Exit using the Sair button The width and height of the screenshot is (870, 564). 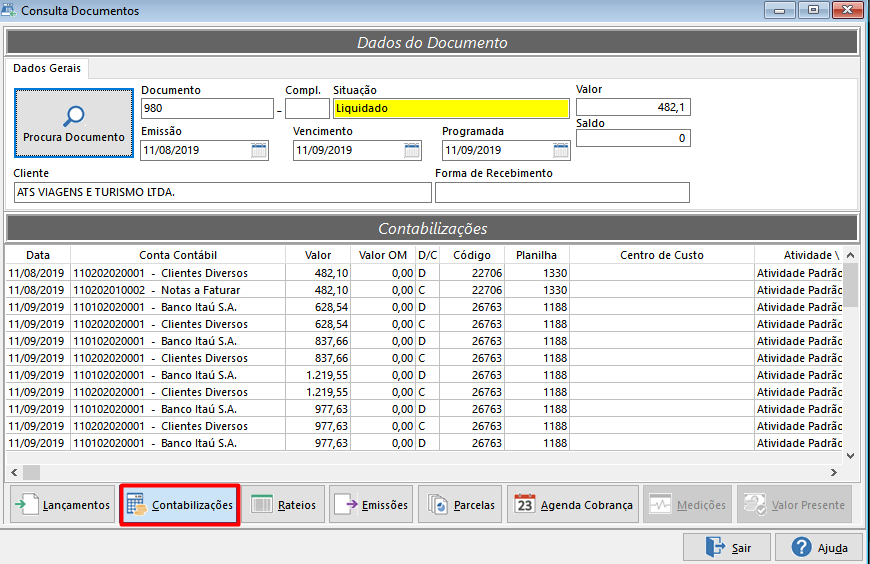point(727,548)
